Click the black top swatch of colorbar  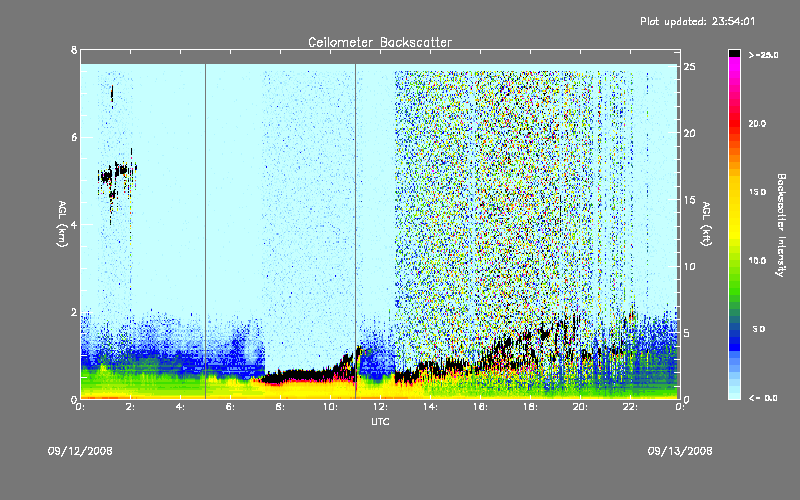(x=734, y=53)
